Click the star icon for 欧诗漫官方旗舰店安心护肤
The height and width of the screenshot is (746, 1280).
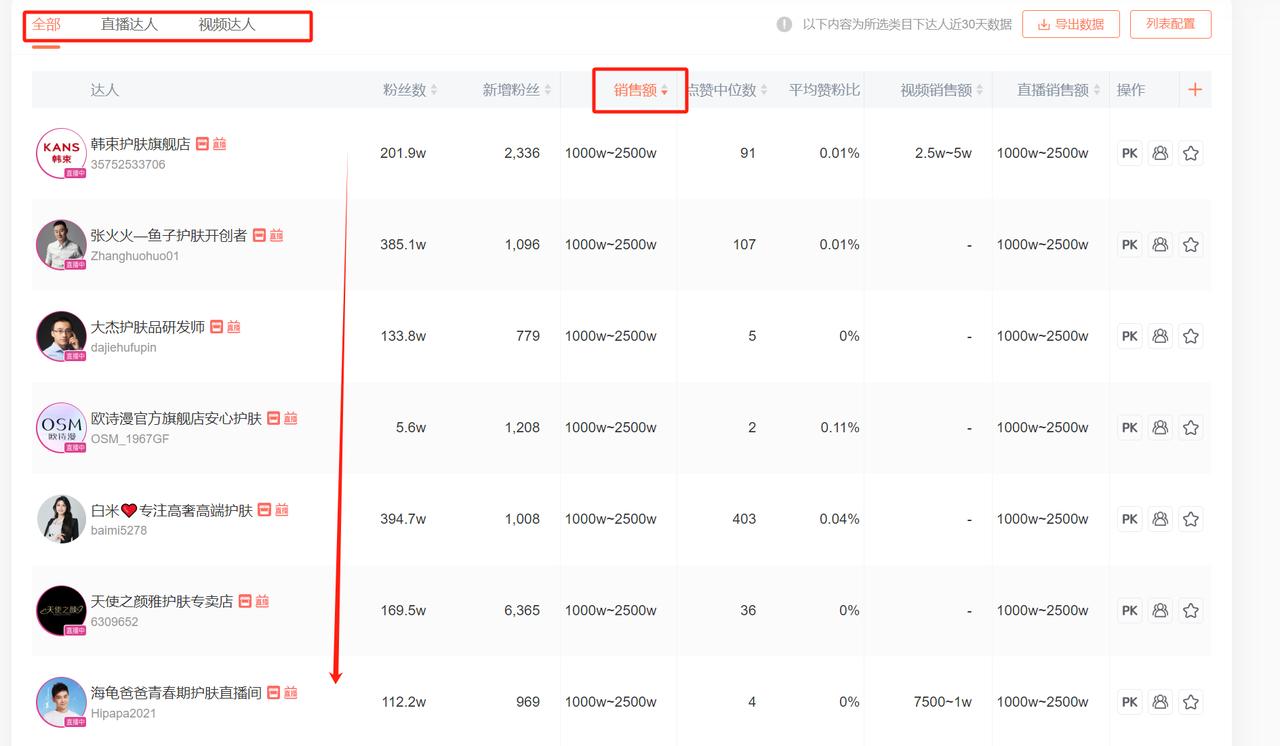point(1191,427)
